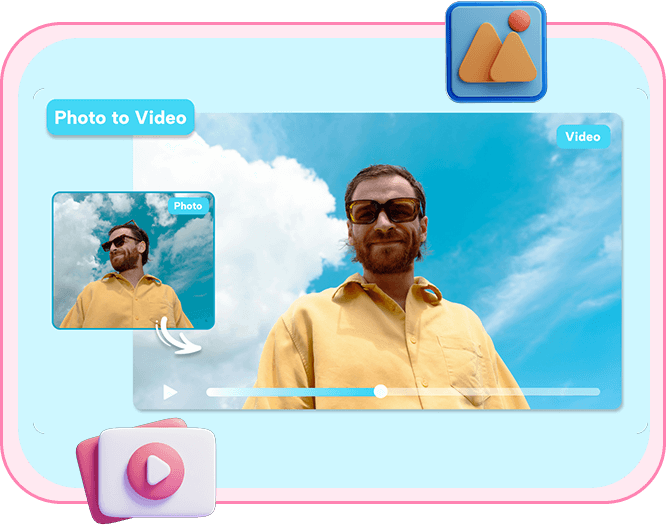Open the small photo thumbnail of the man
Screen dimensions: 666x525
point(133,260)
